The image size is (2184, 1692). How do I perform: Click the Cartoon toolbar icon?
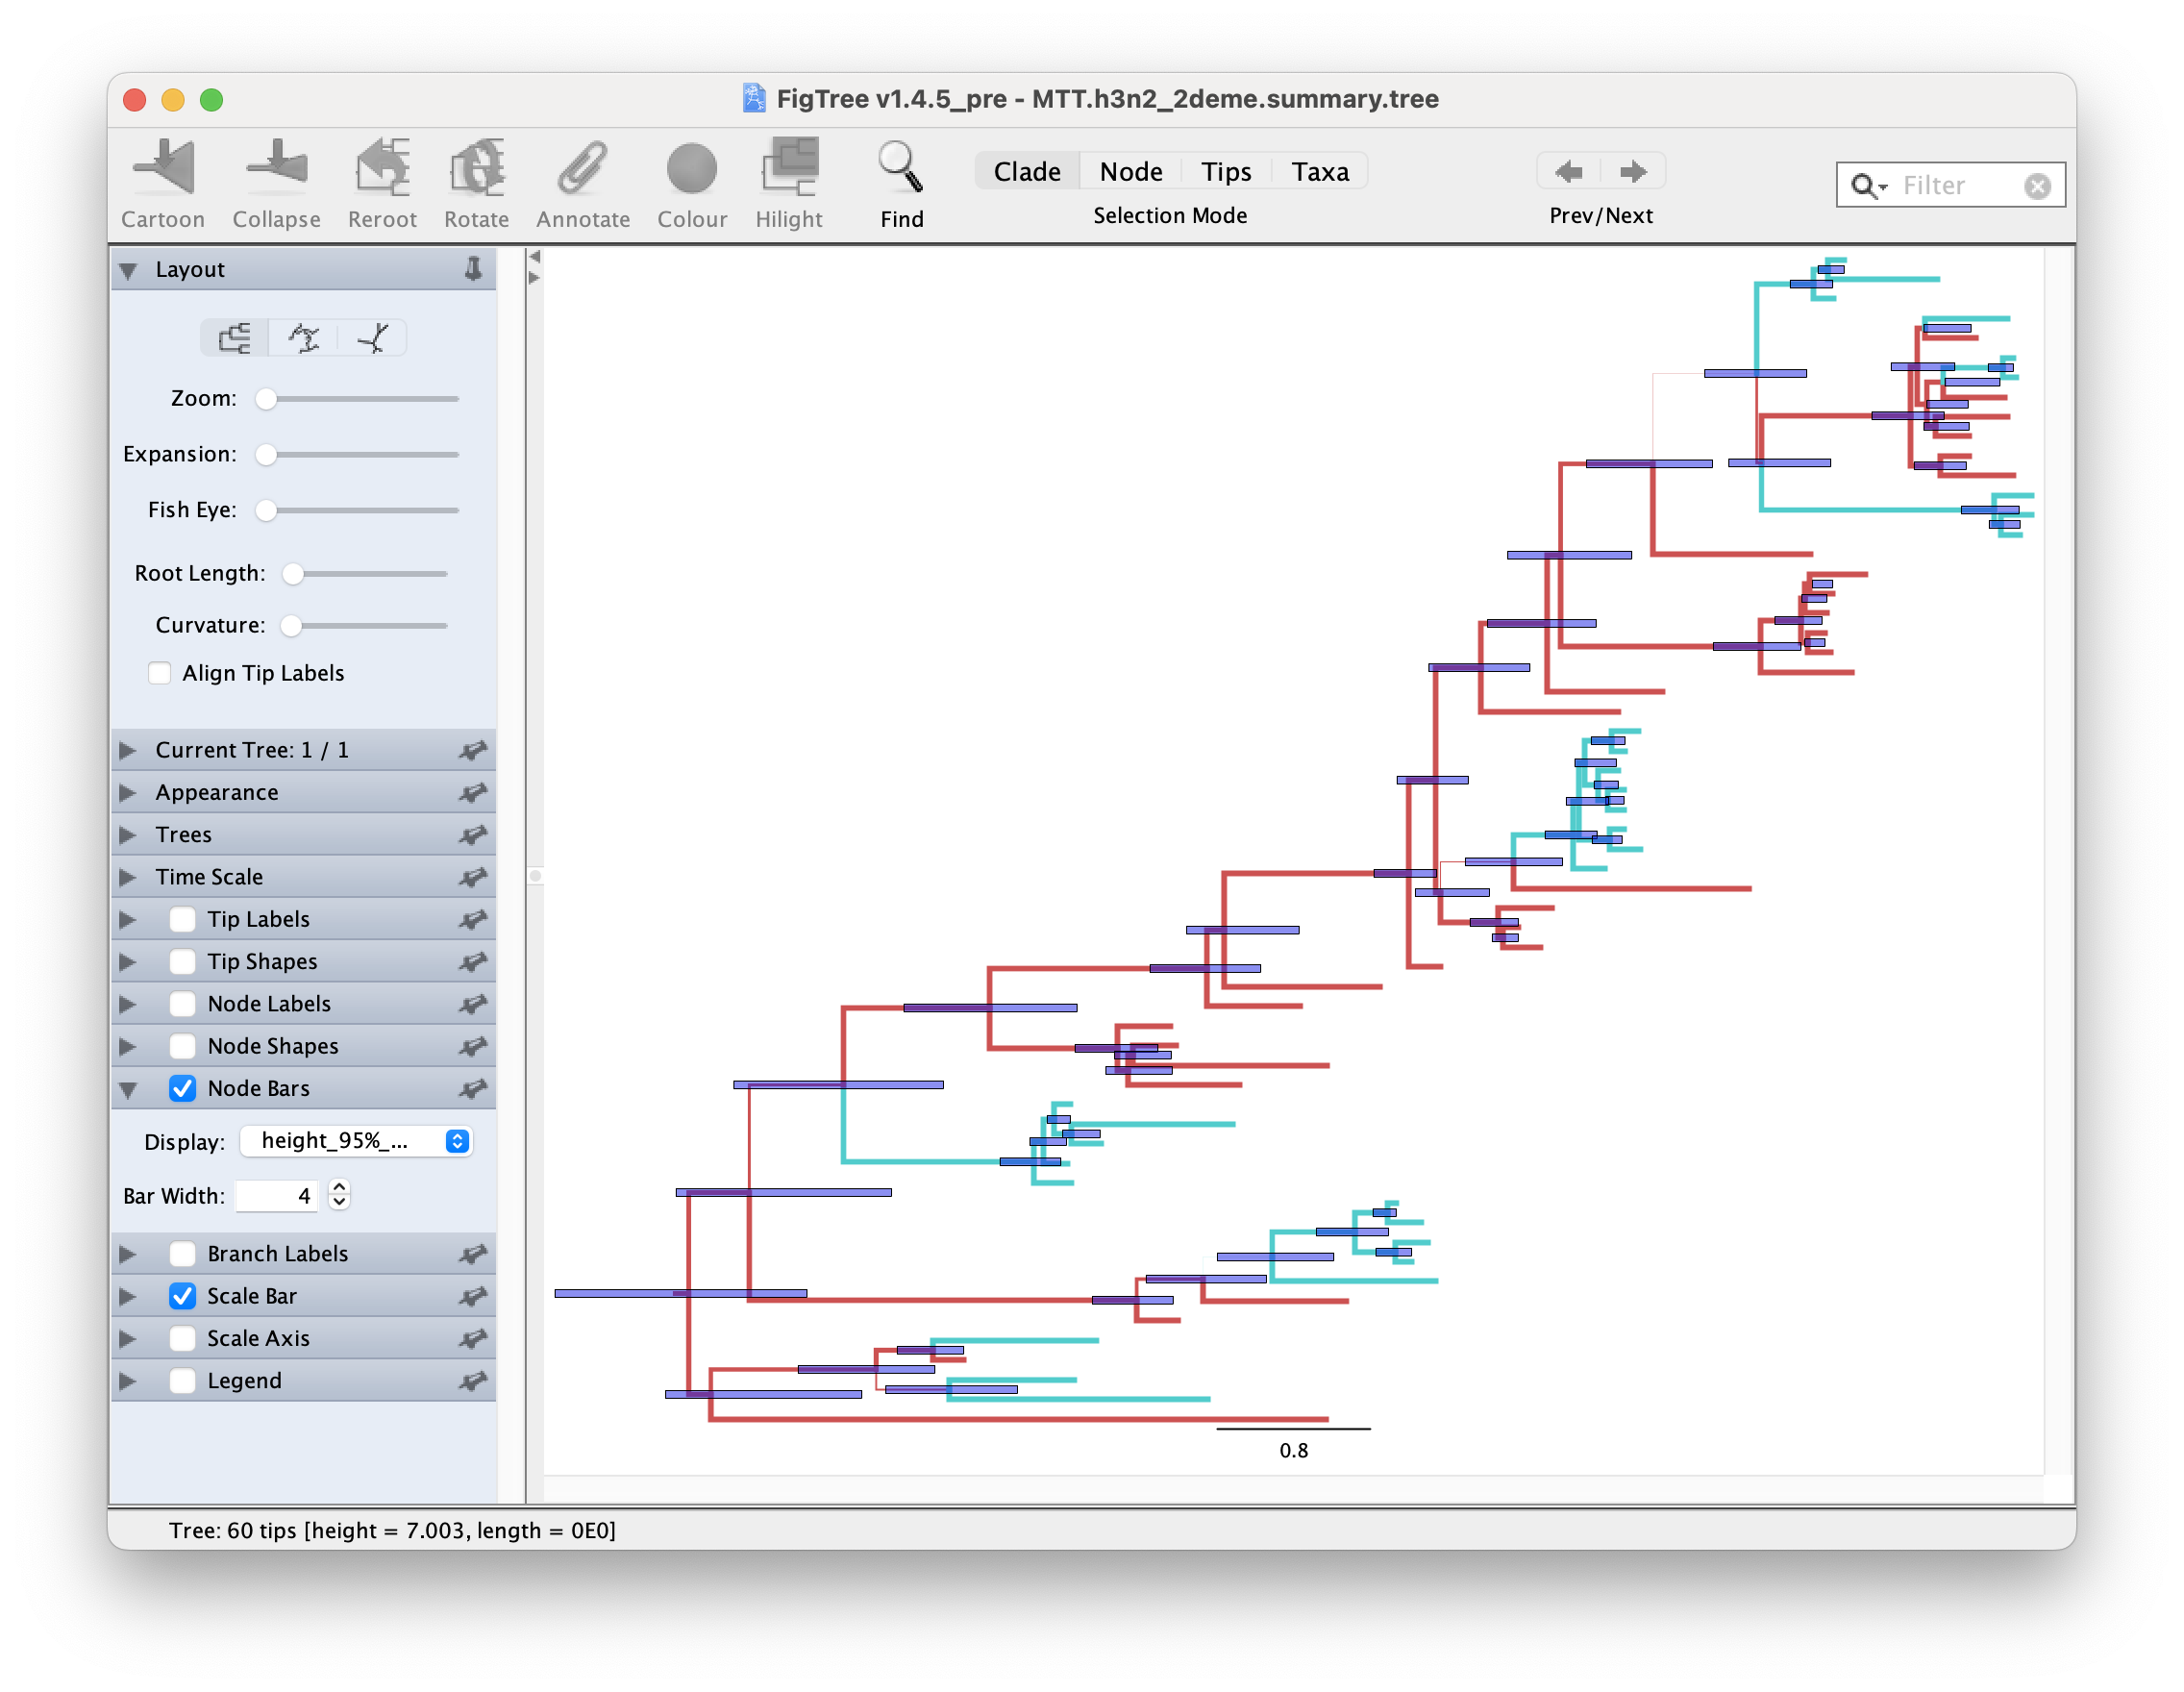coord(163,168)
